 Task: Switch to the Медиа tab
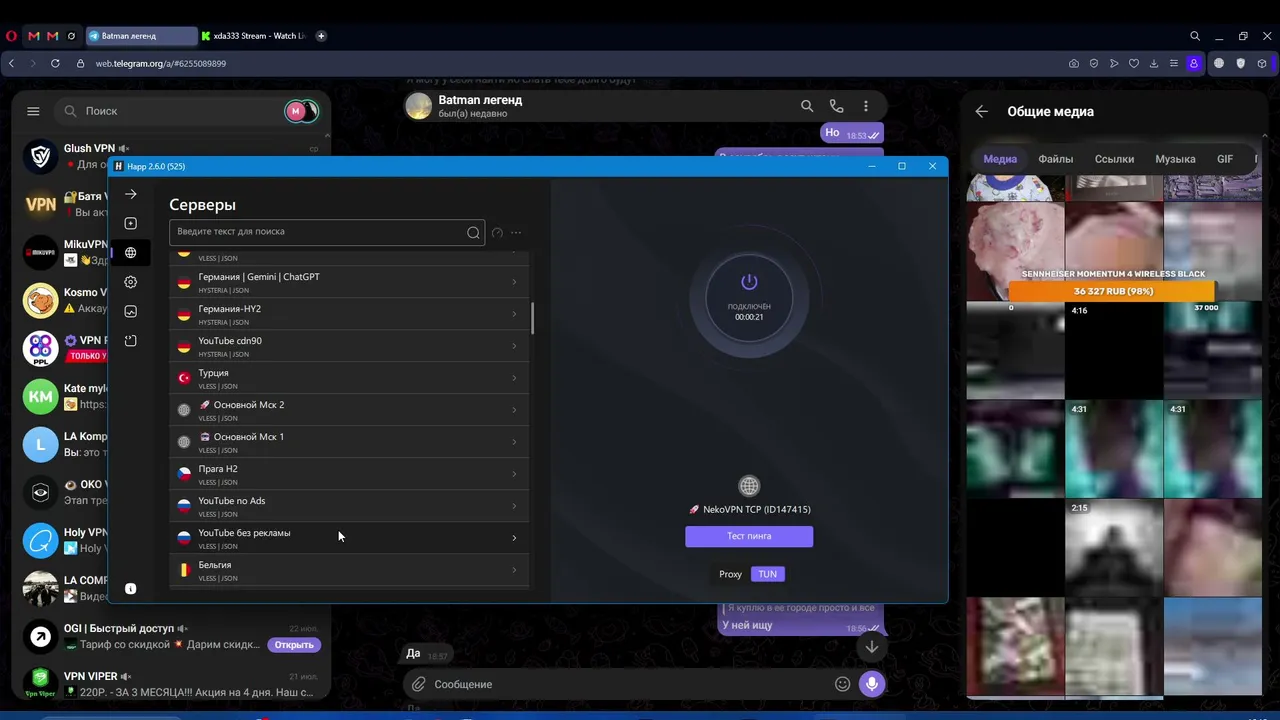pos(1000,159)
